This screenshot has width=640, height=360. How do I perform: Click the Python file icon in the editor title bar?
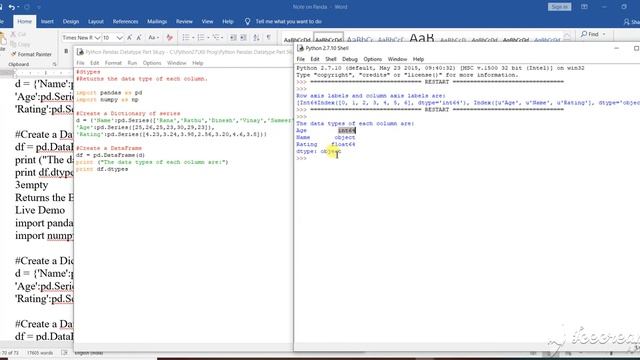click(x=80, y=52)
